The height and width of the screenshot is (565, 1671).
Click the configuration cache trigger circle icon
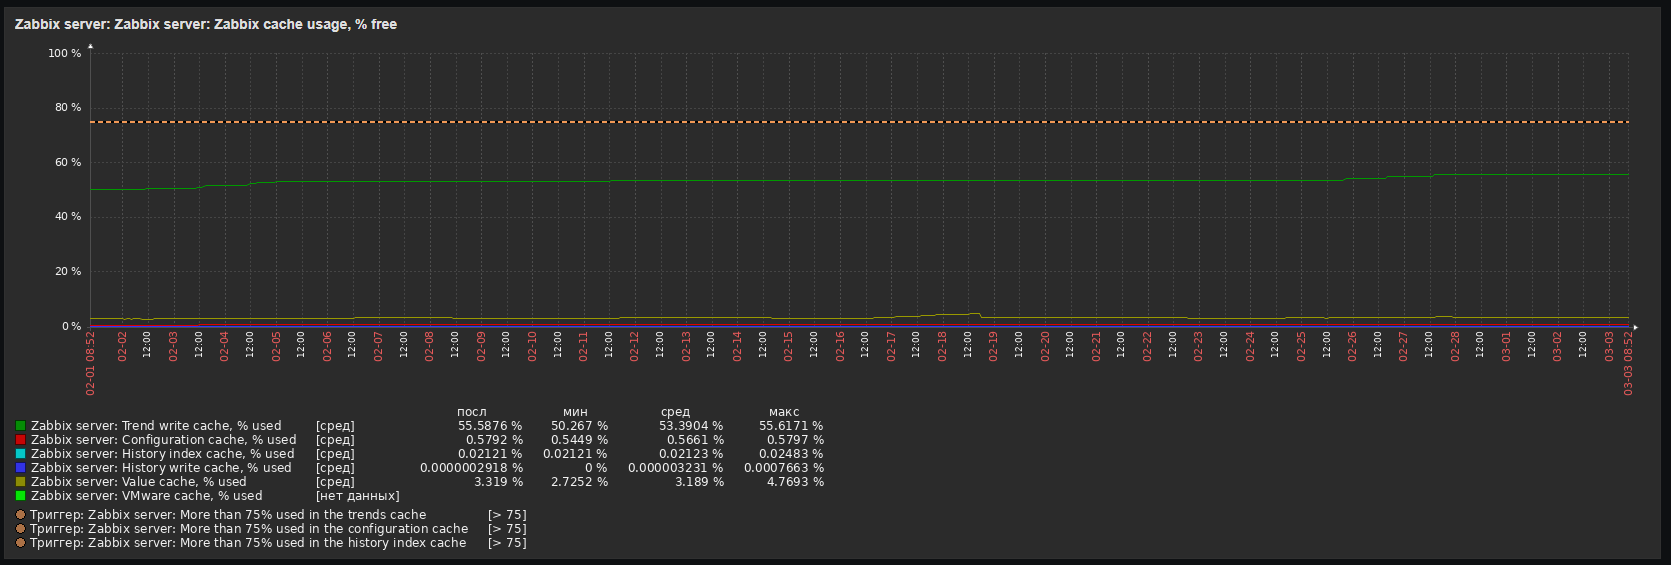[21, 529]
